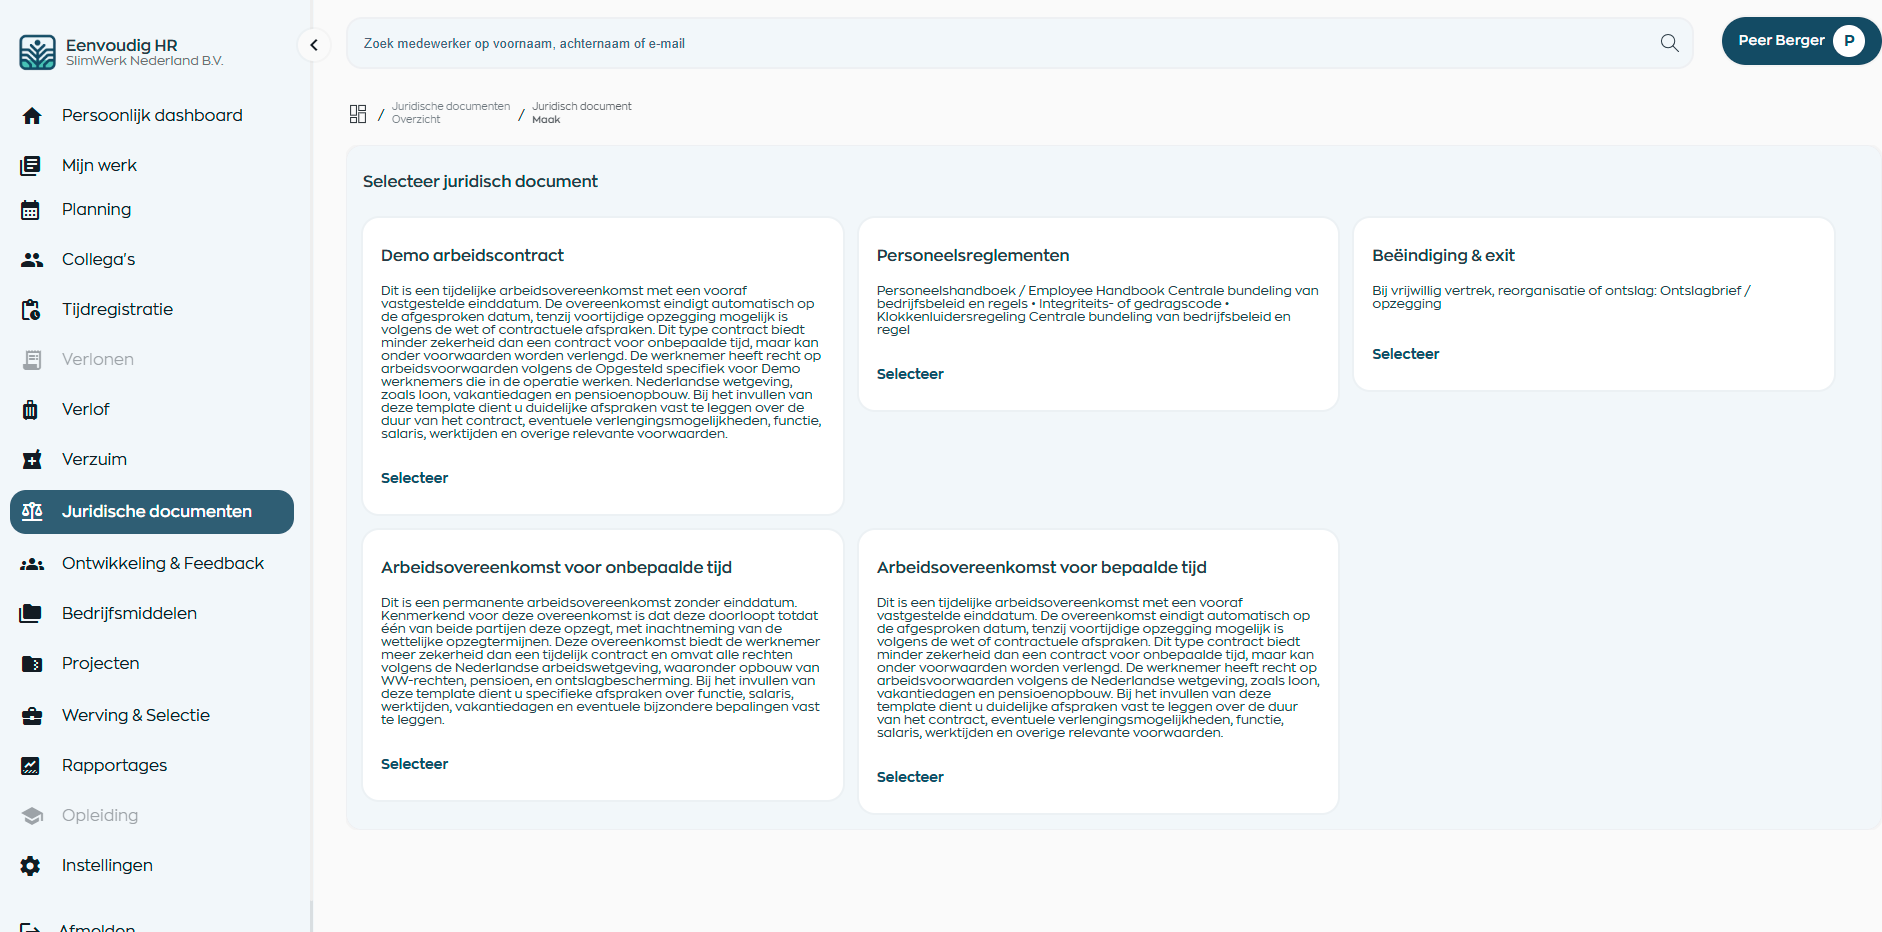Image resolution: width=1882 pixels, height=932 pixels.
Task: Focus the employee search input field
Action: [1000, 43]
